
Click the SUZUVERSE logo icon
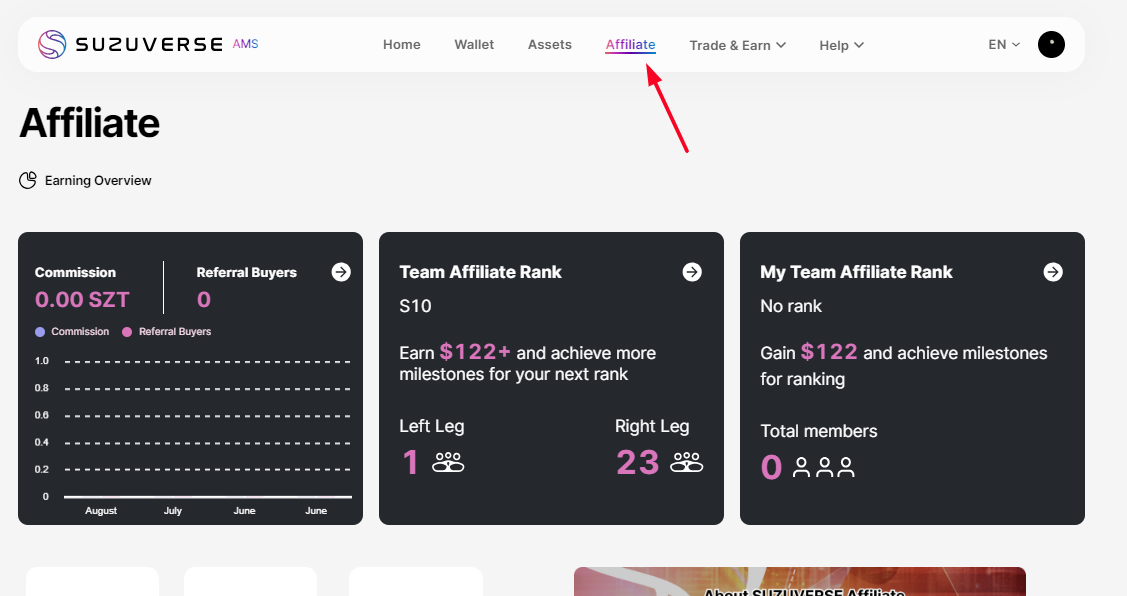click(x=52, y=44)
